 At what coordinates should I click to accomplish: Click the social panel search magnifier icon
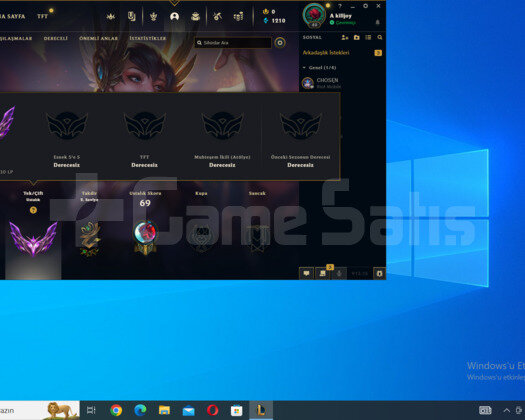click(x=380, y=38)
